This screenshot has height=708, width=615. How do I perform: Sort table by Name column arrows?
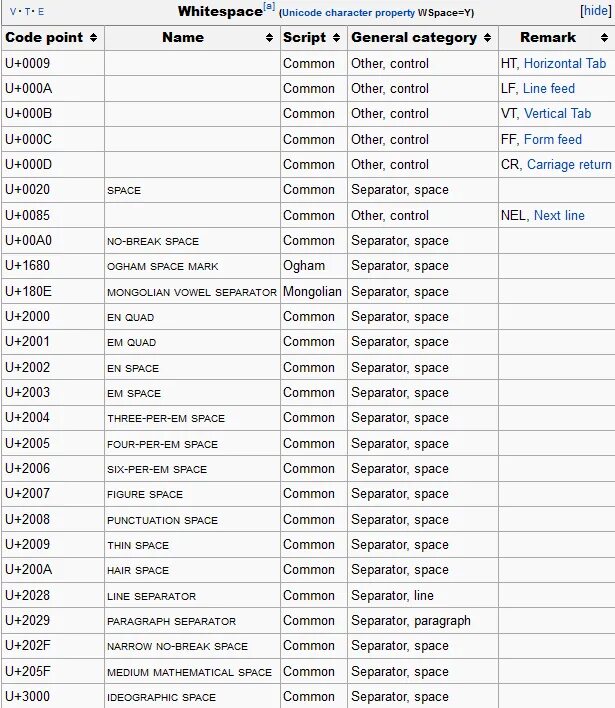pos(269,38)
